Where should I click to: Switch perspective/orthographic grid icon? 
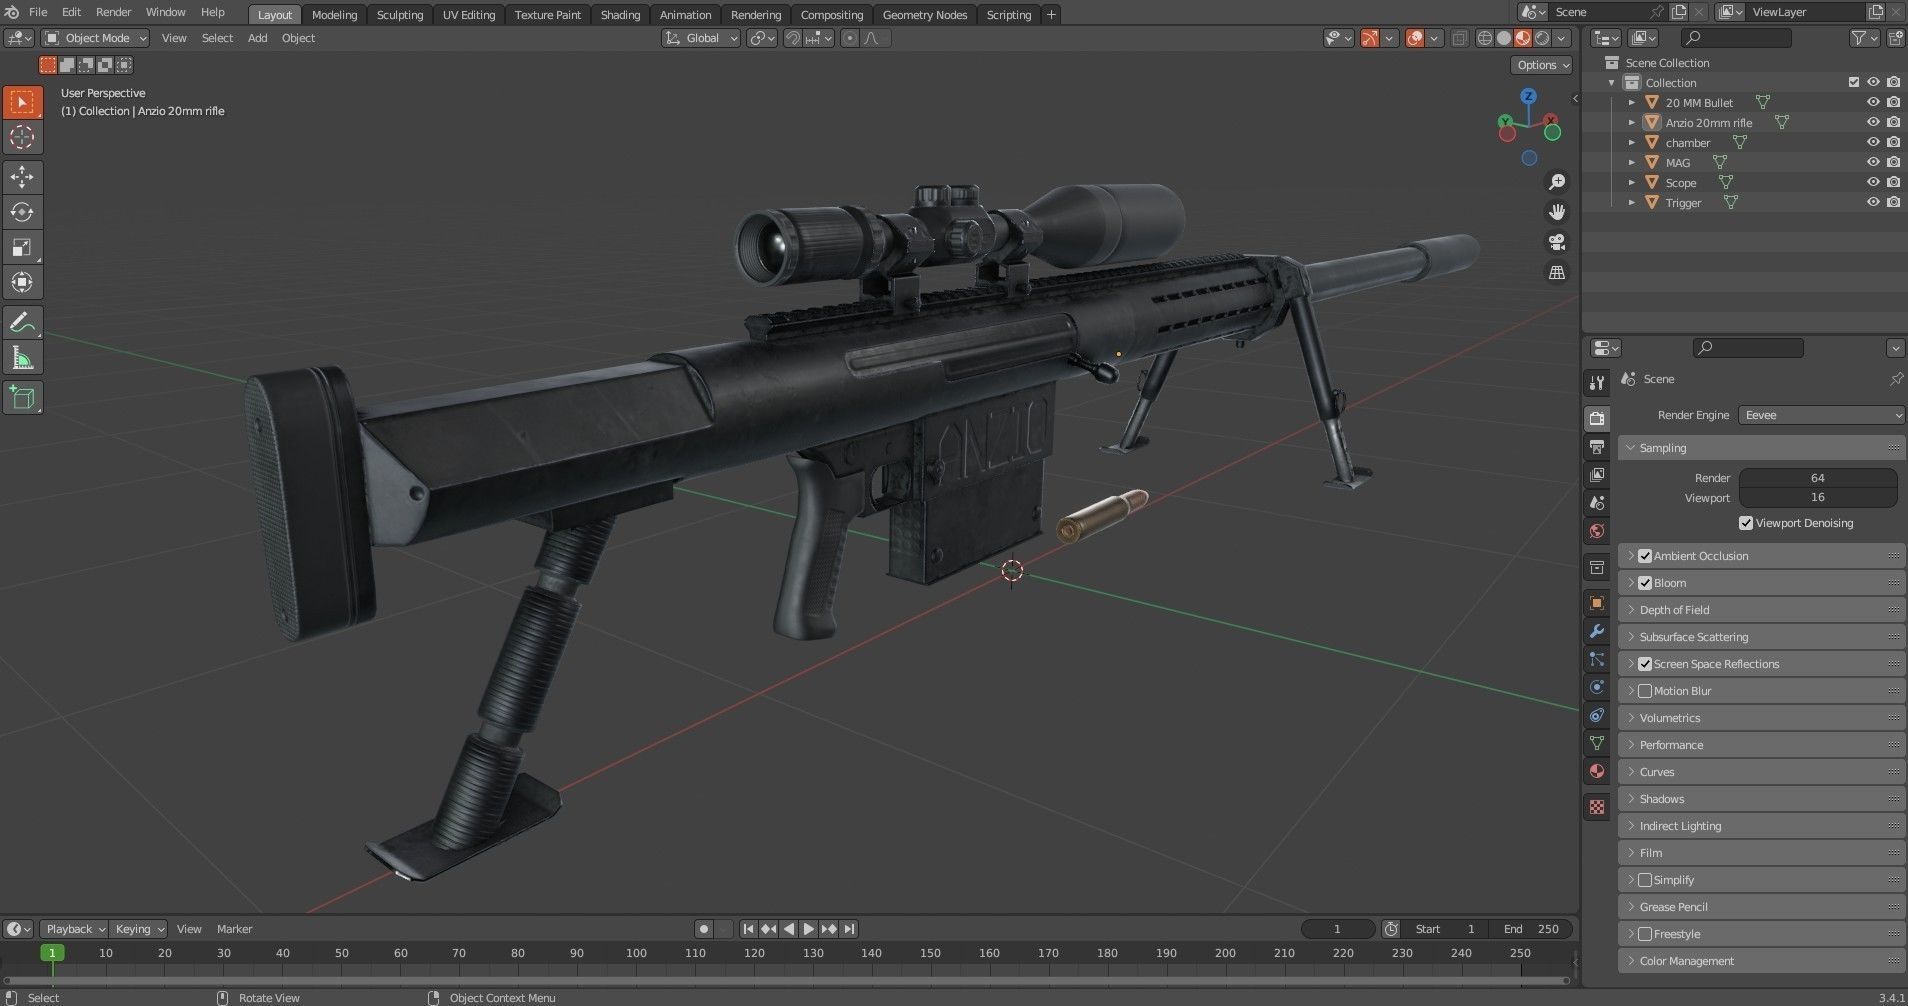(1557, 272)
